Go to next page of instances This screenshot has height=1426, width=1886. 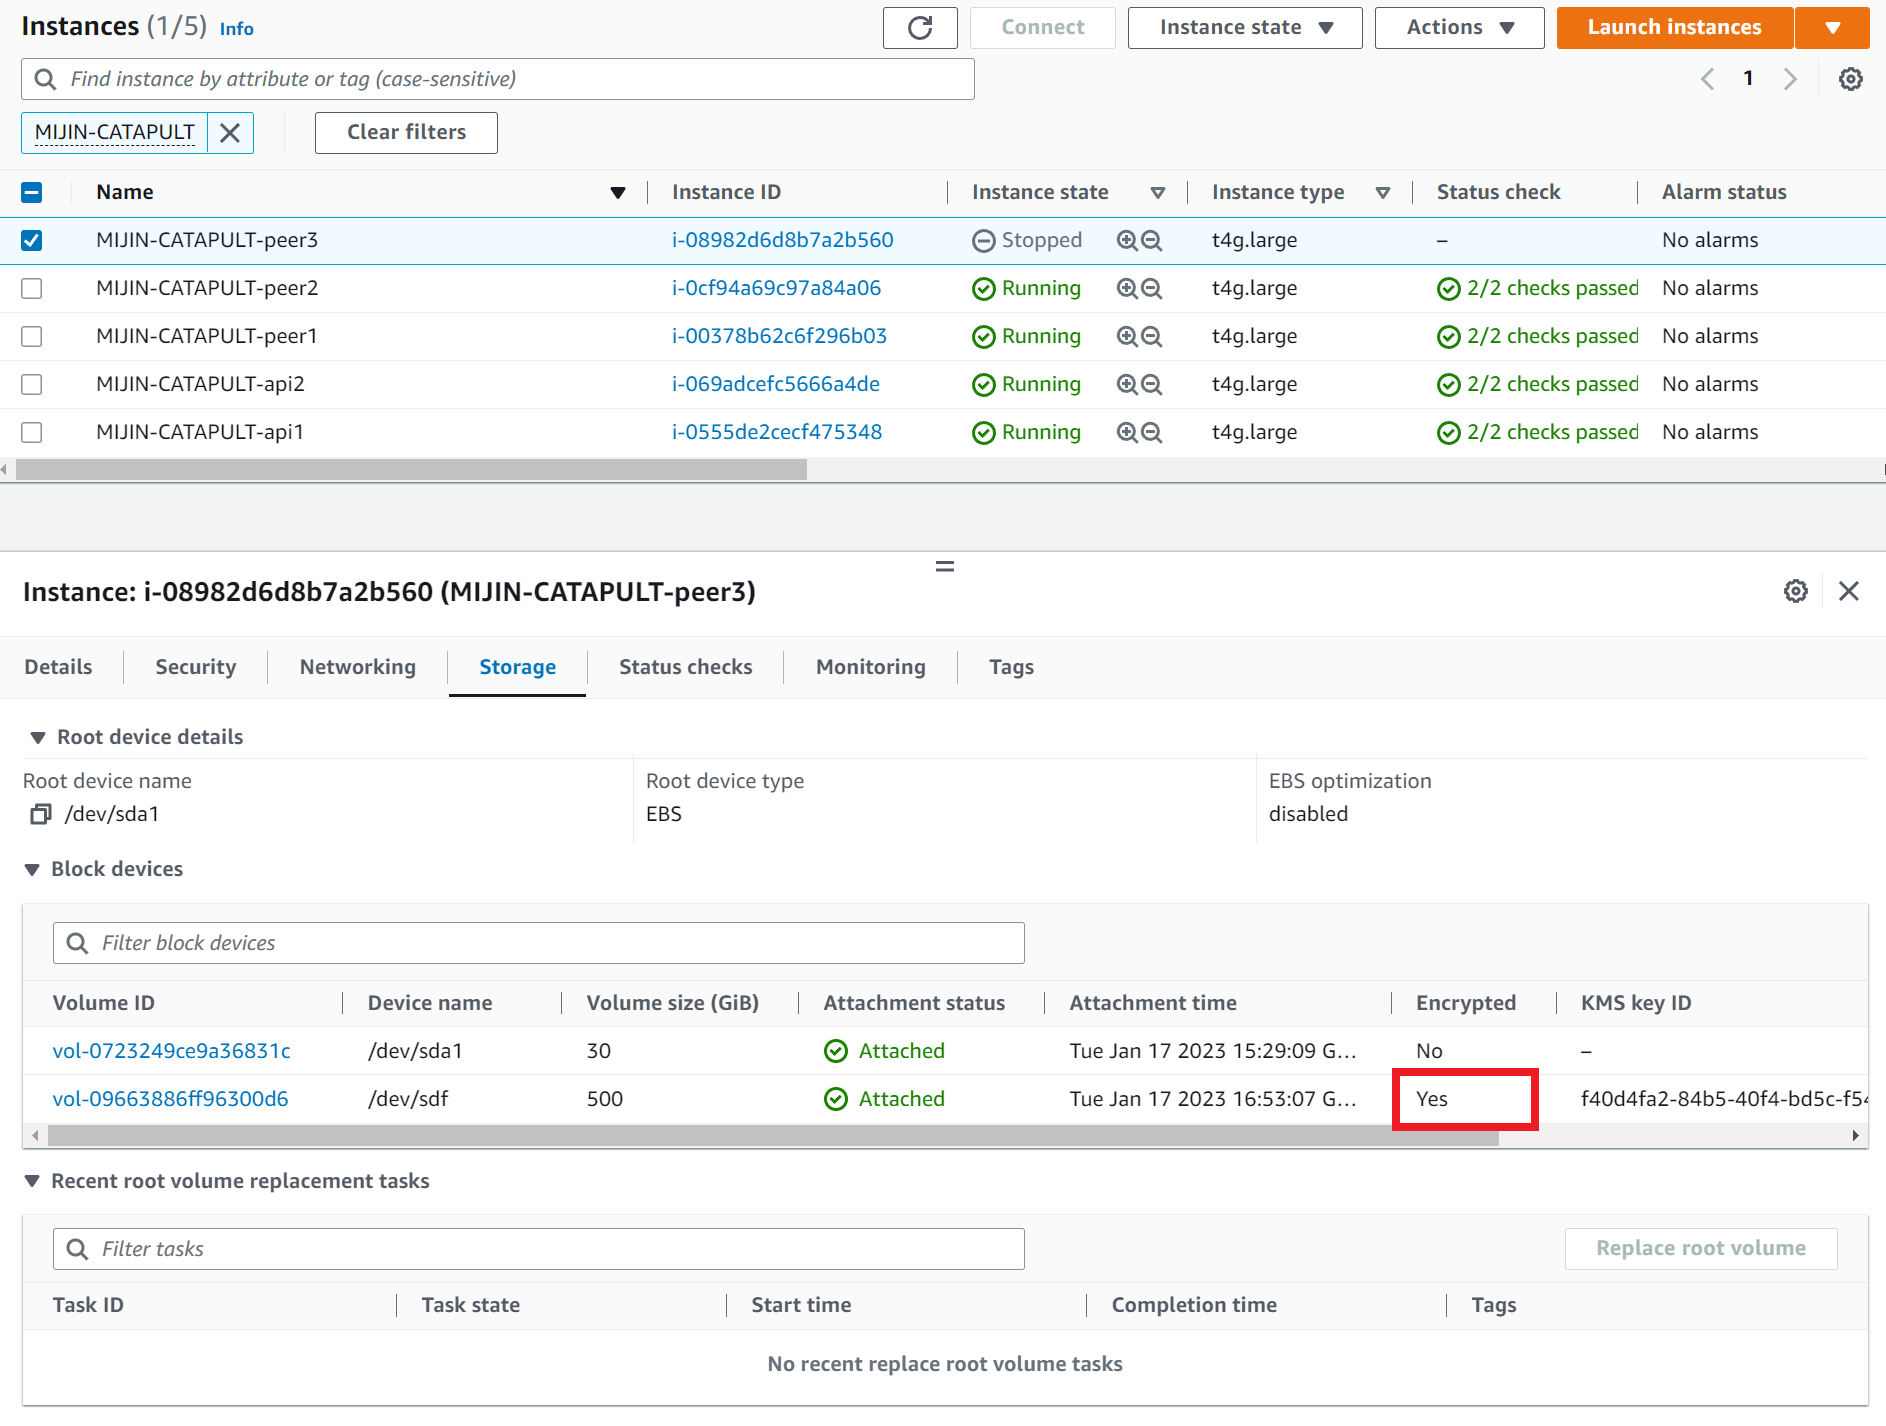[x=1790, y=79]
